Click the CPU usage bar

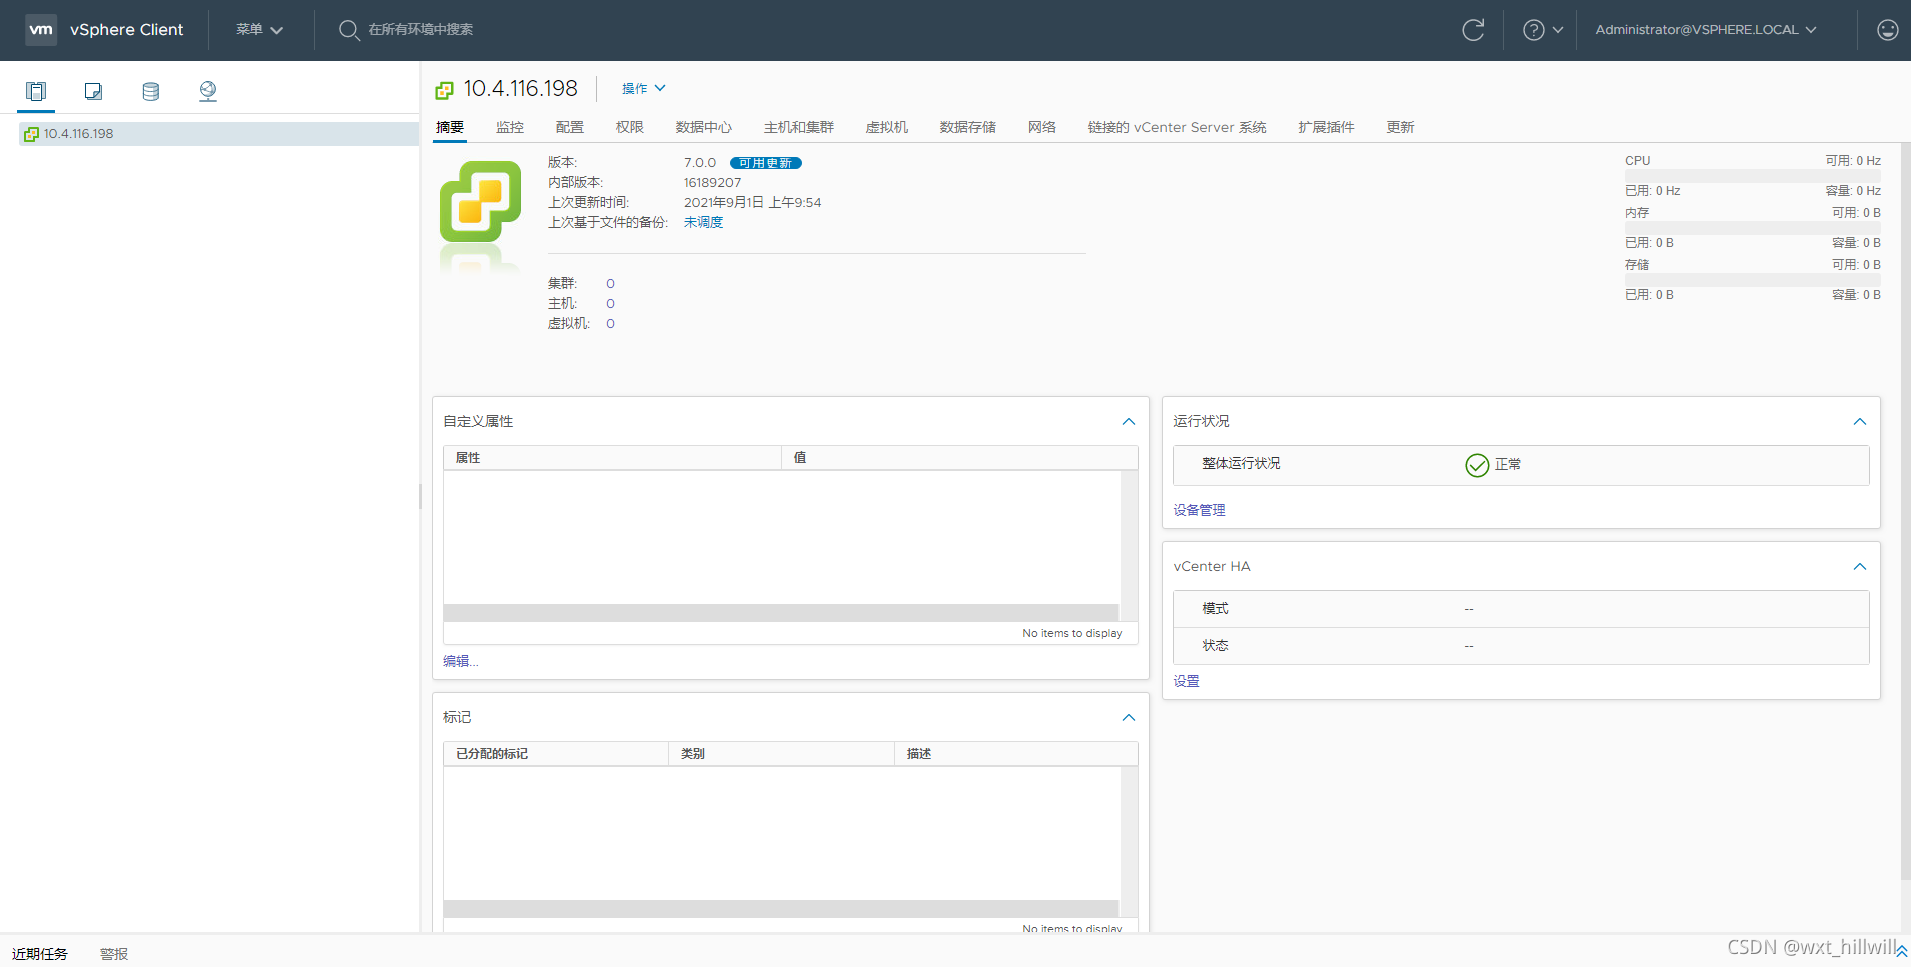1753,176
